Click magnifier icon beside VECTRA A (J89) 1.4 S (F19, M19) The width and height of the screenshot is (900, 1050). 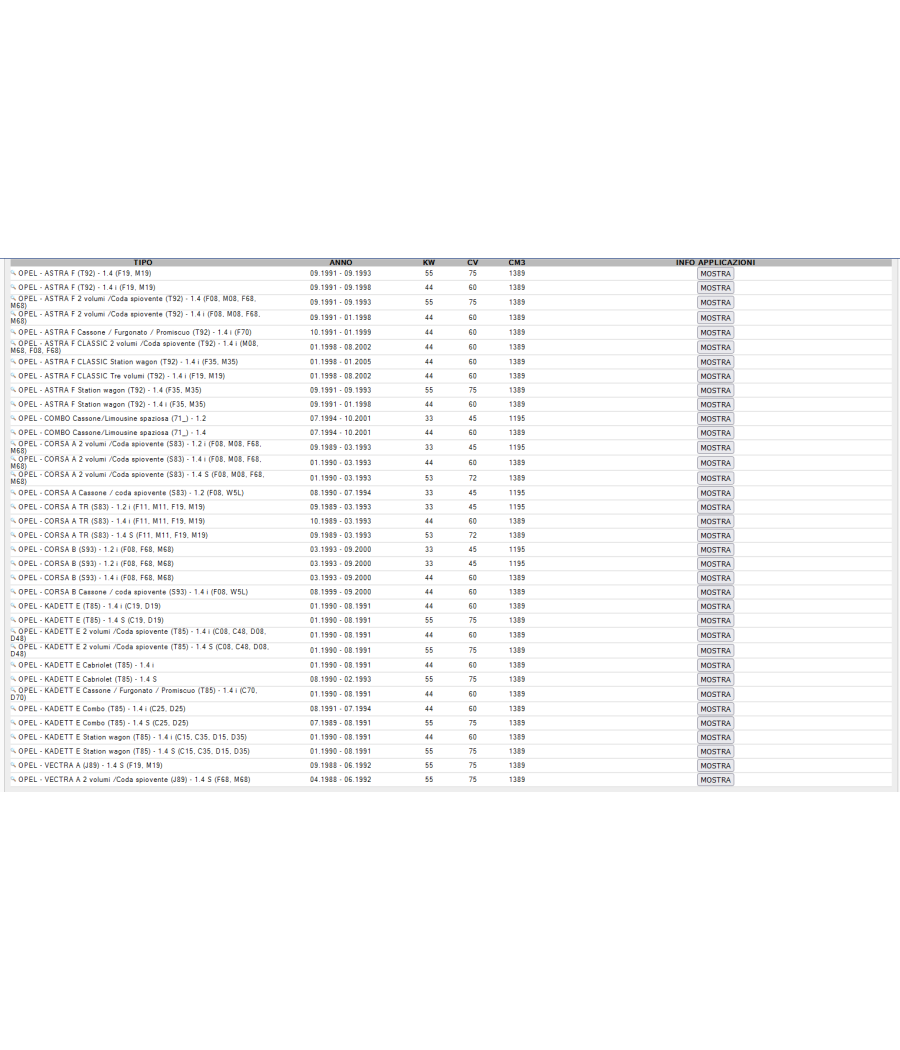click(13, 765)
